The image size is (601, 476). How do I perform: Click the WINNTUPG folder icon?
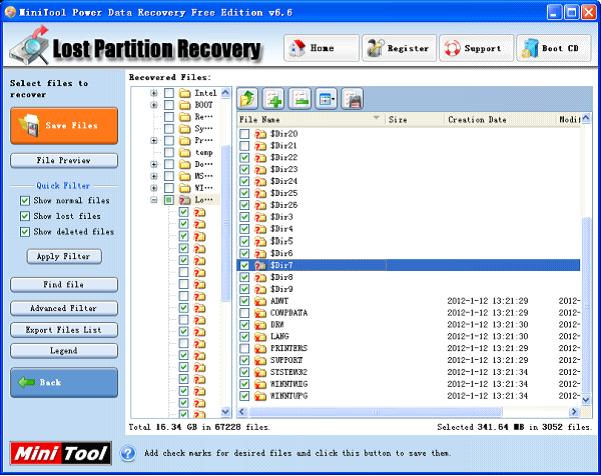(x=261, y=396)
